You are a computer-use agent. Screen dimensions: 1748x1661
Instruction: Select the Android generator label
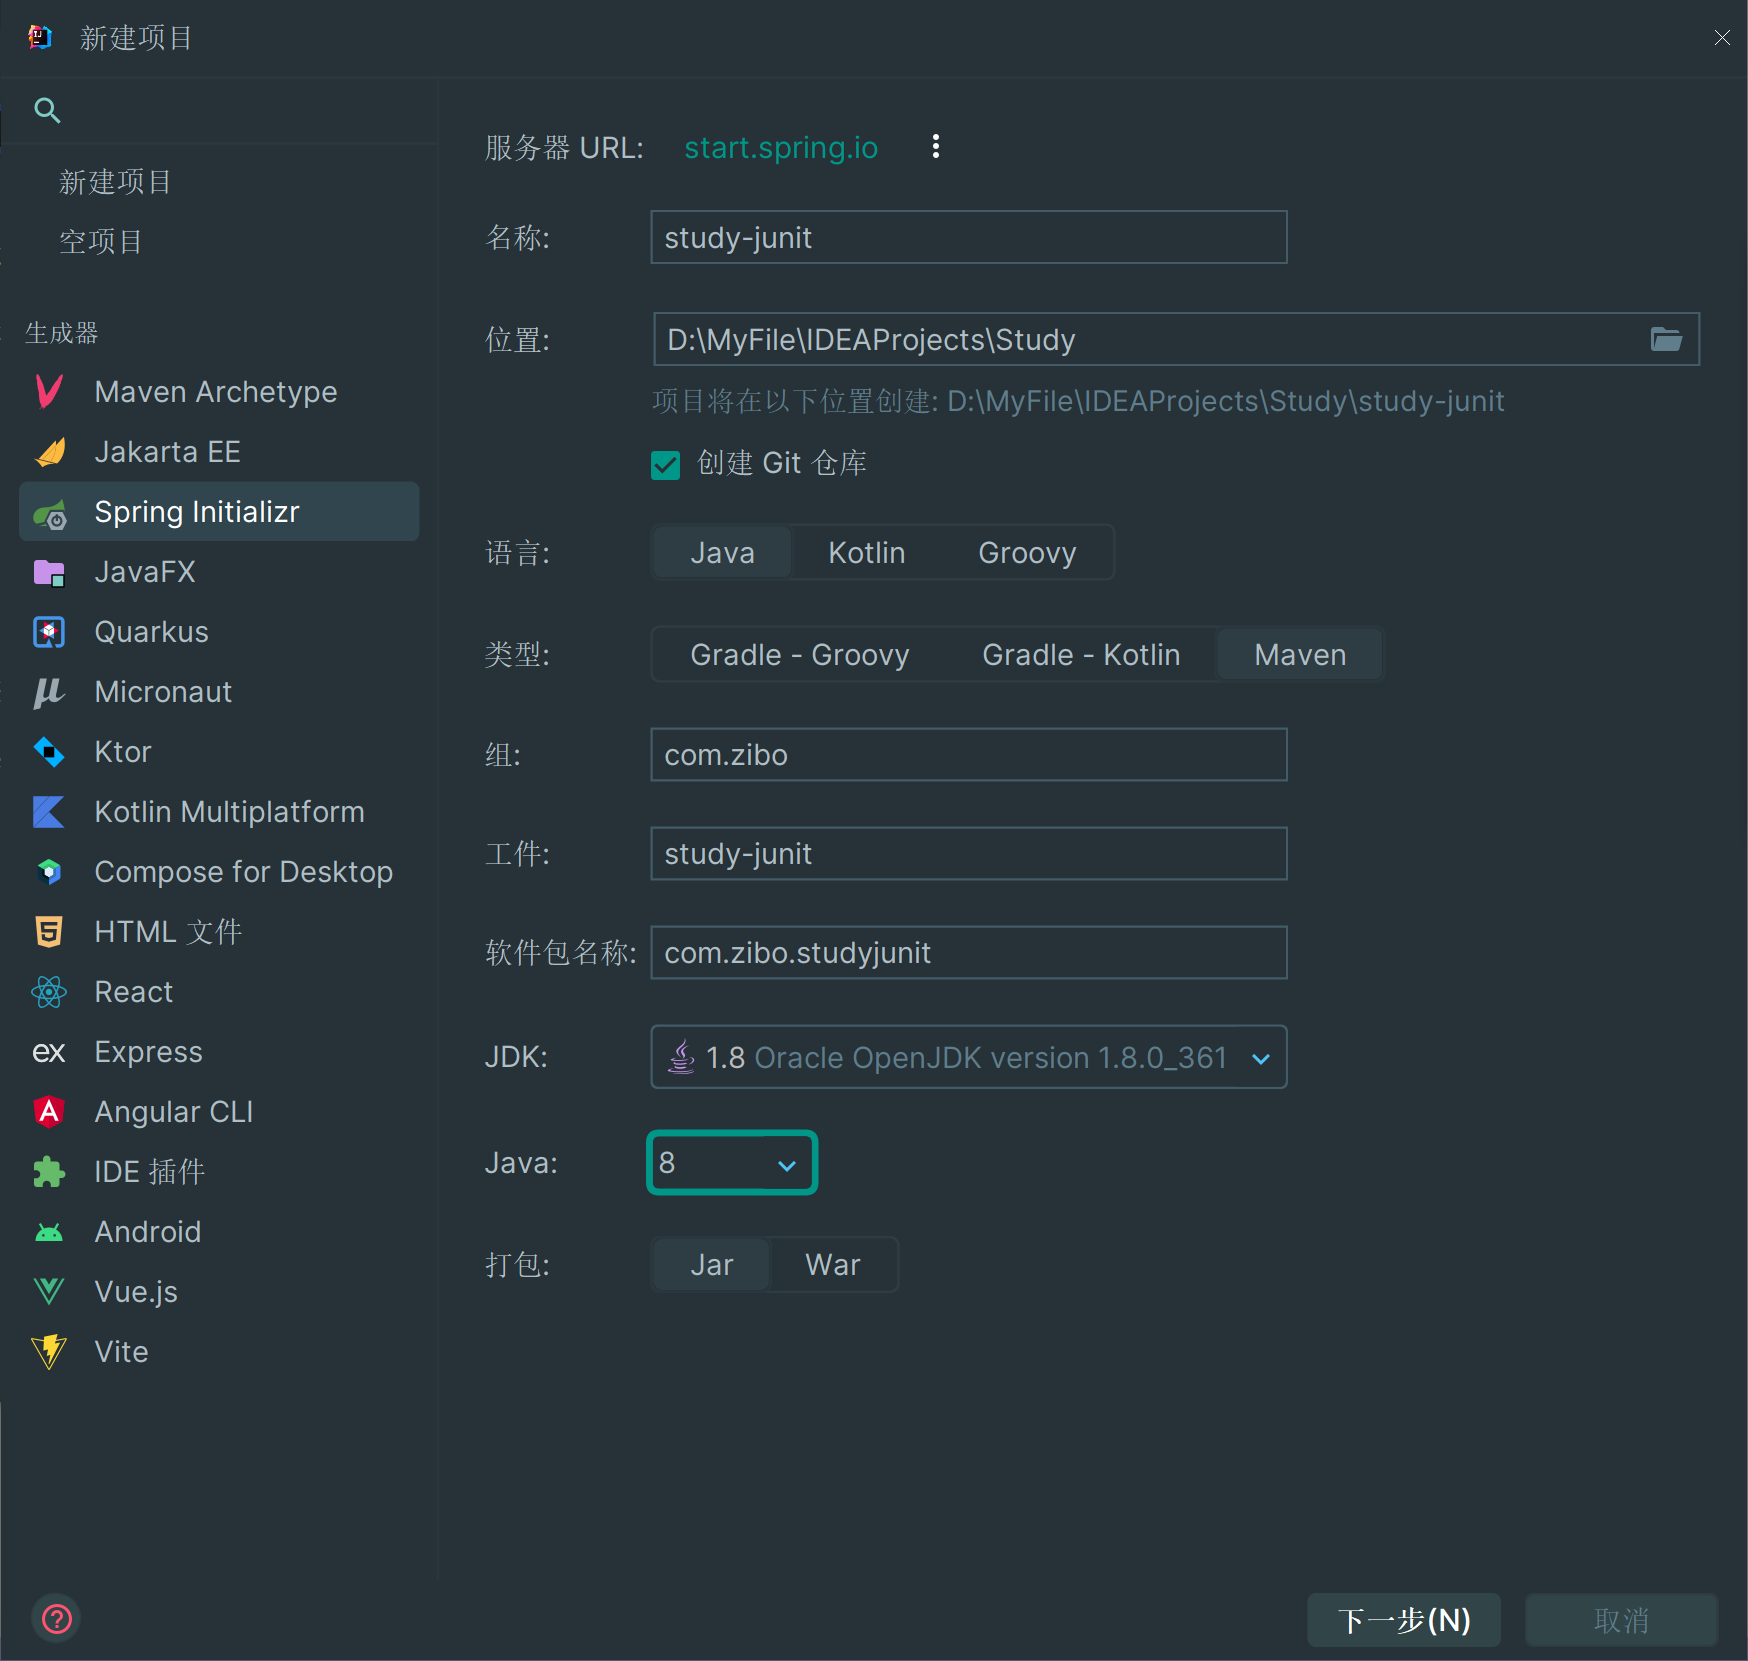tap(148, 1232)
